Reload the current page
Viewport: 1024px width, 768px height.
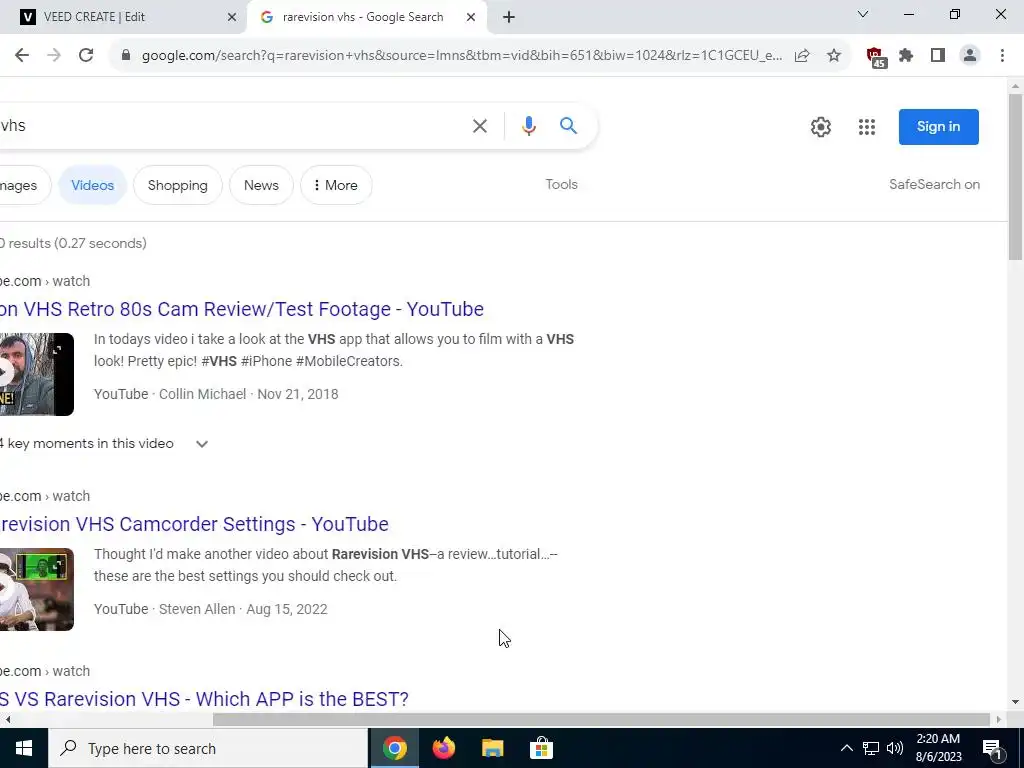click(86, 56)
